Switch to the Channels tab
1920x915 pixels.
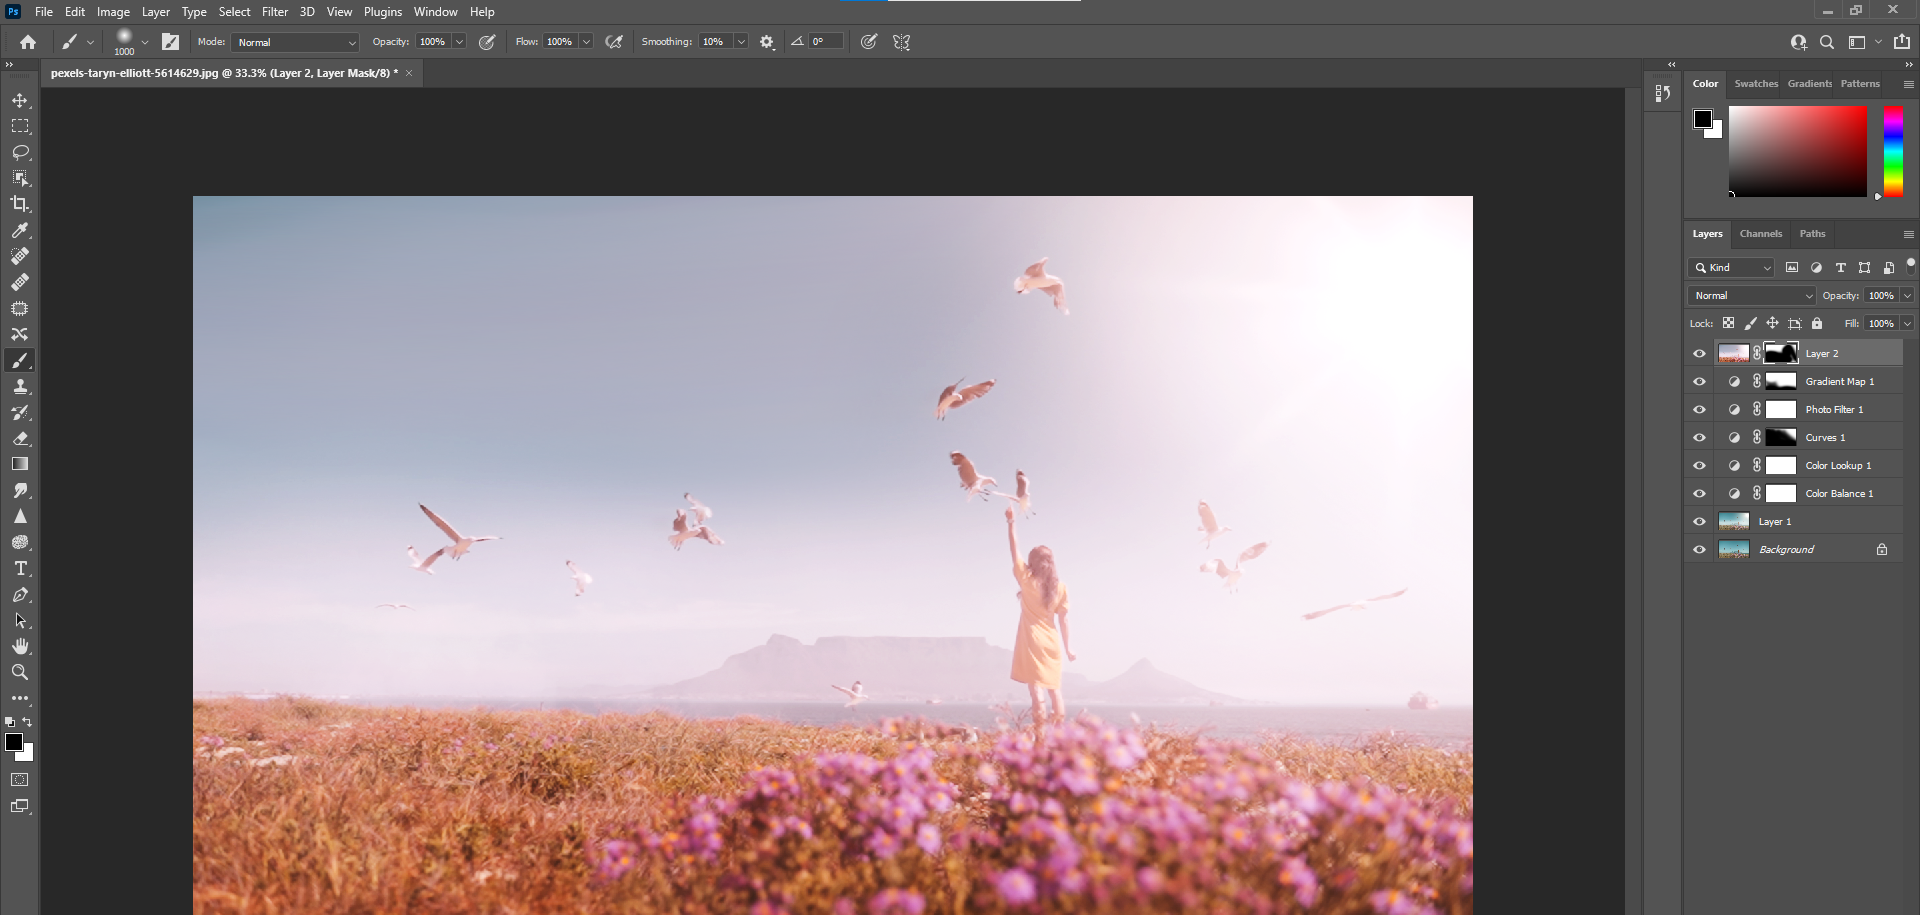tap(1761, 233)
